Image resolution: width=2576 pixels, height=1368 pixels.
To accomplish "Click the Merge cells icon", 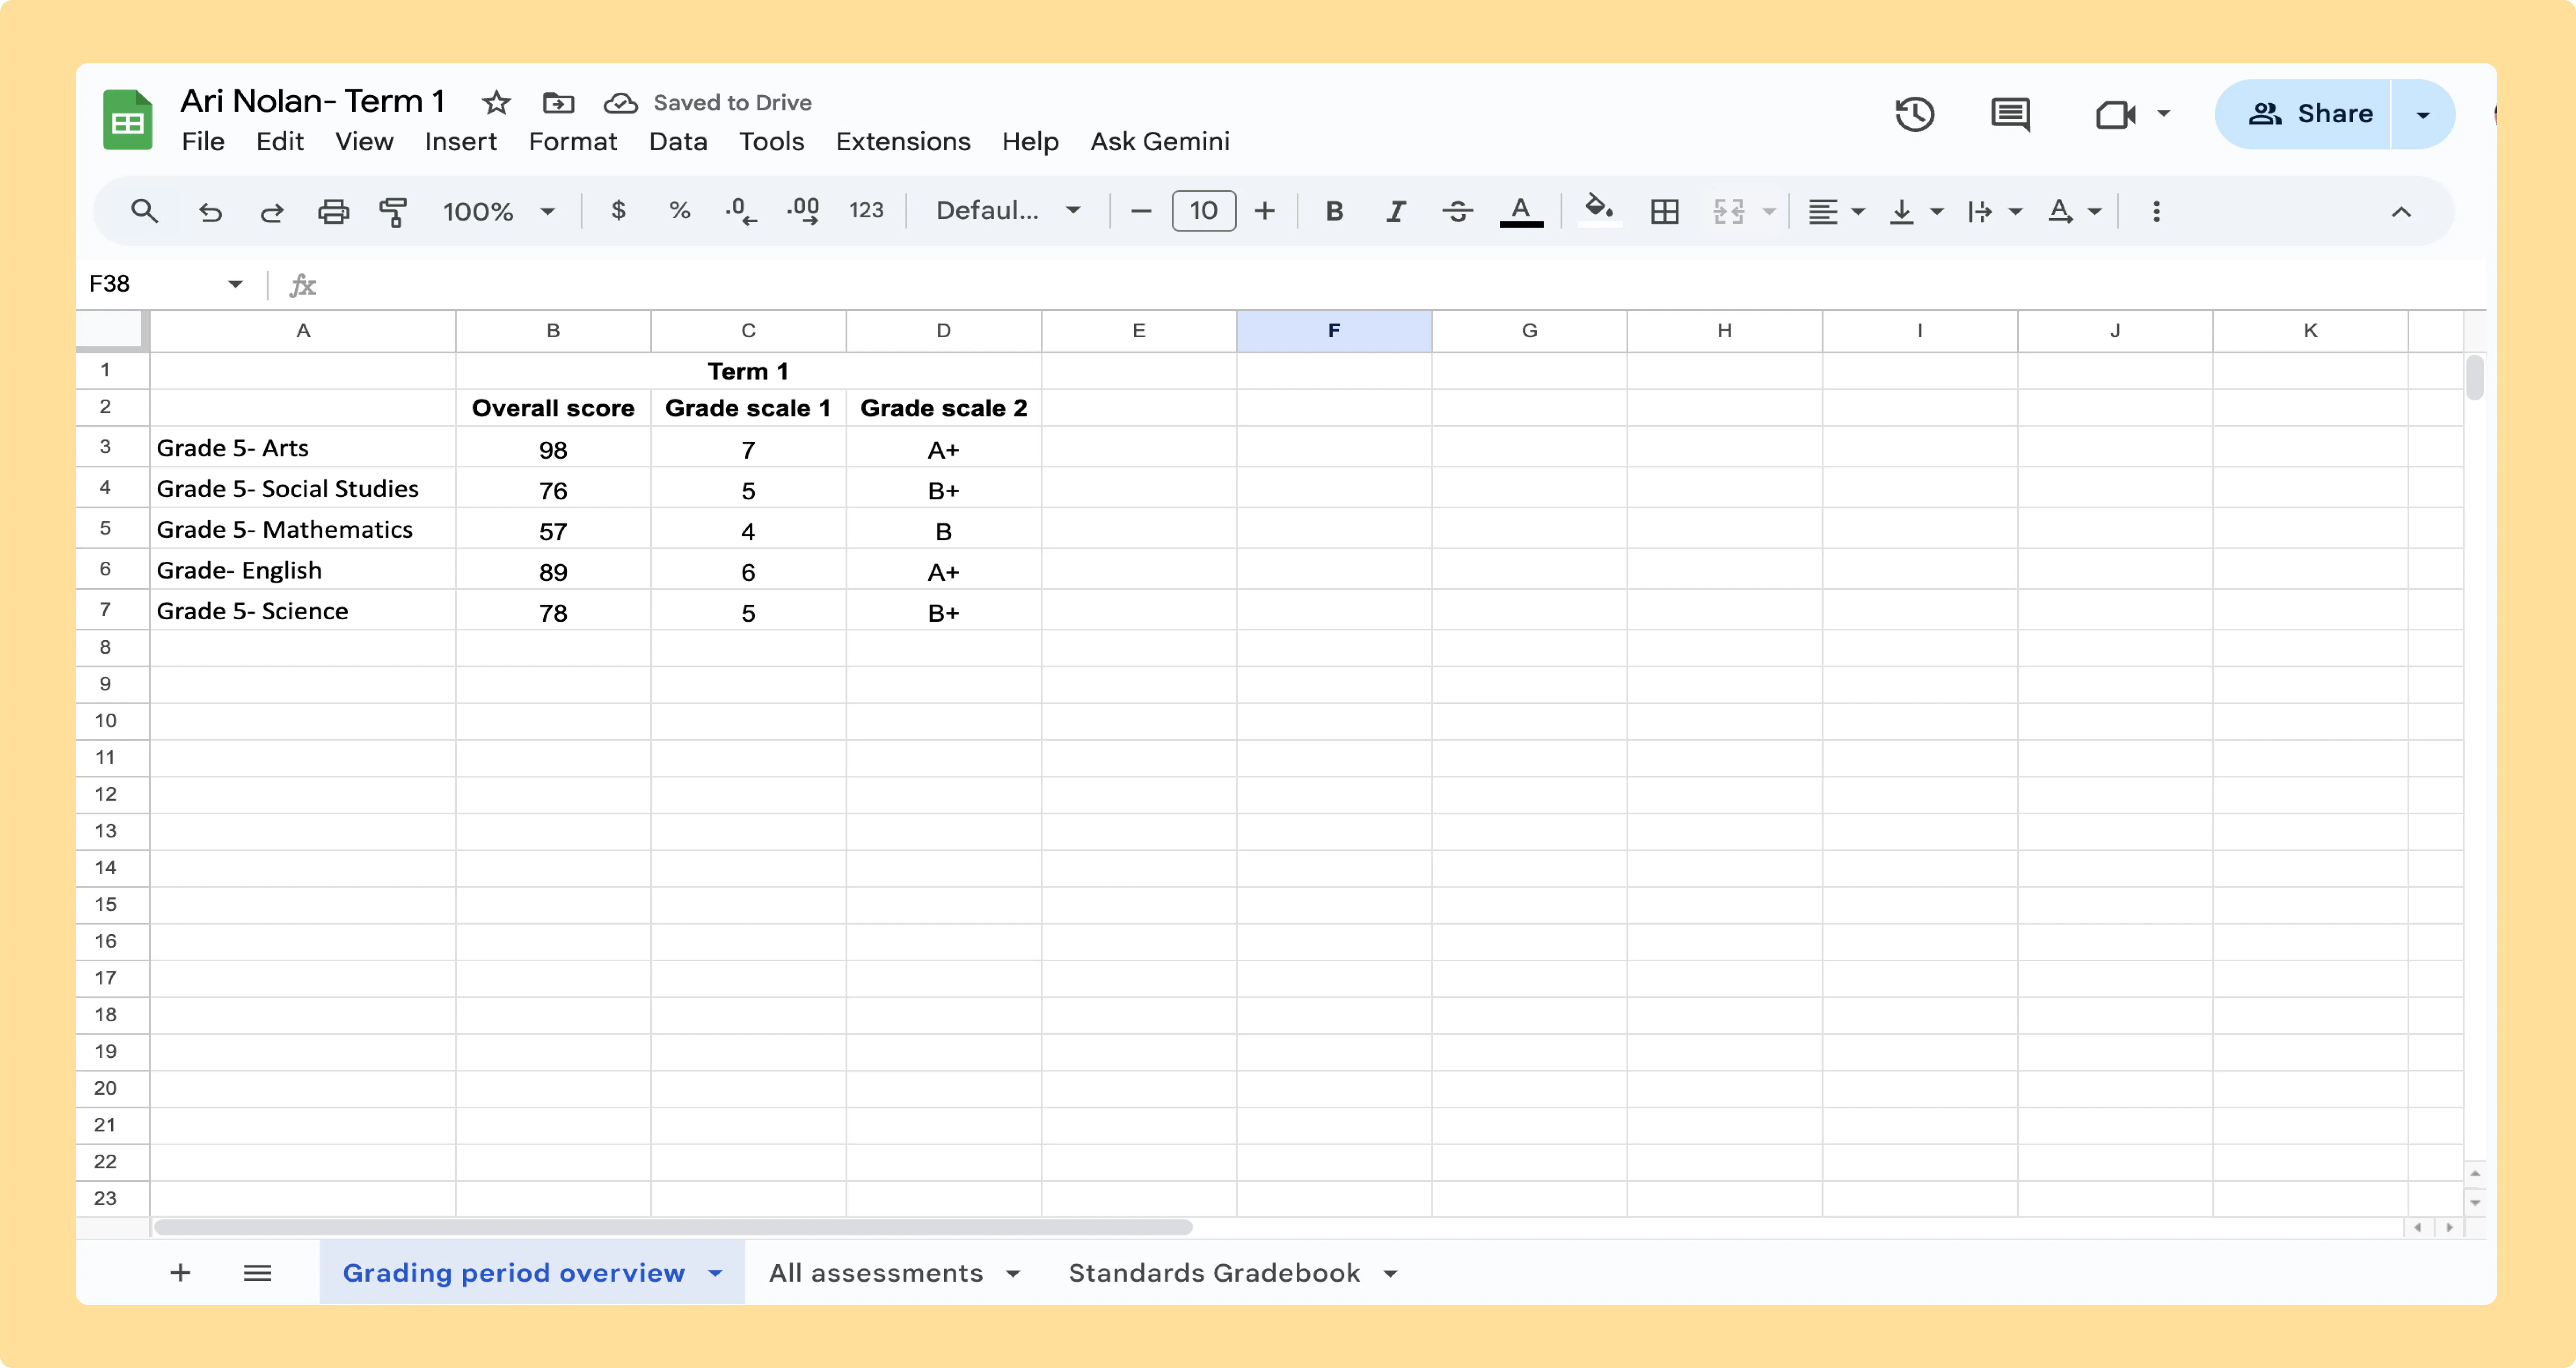I will 1729,211.
